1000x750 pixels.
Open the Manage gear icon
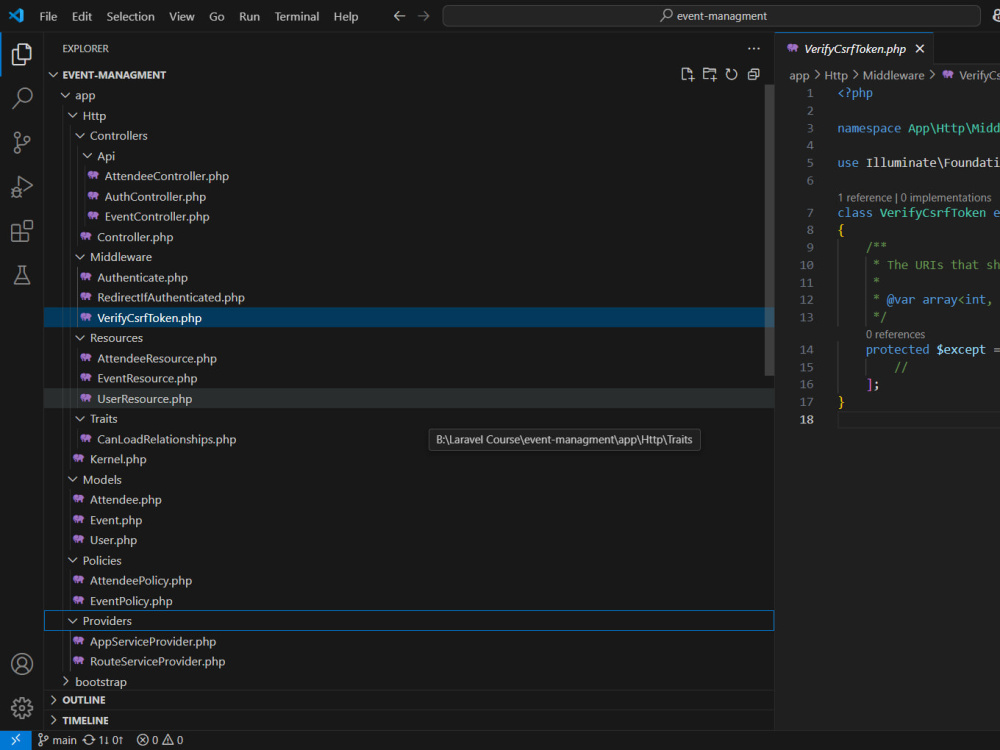(x=22, y=708)
